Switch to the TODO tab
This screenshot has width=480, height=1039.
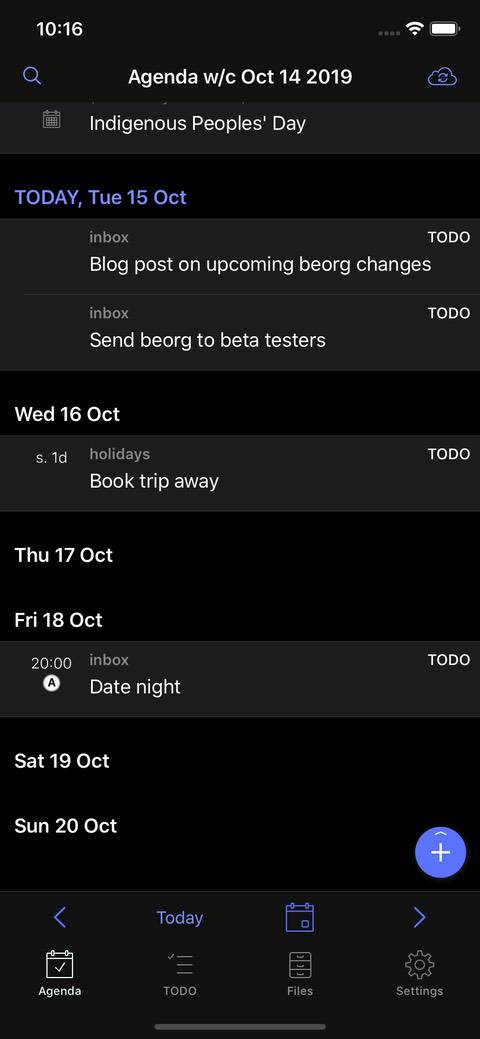tap(180, 973)
